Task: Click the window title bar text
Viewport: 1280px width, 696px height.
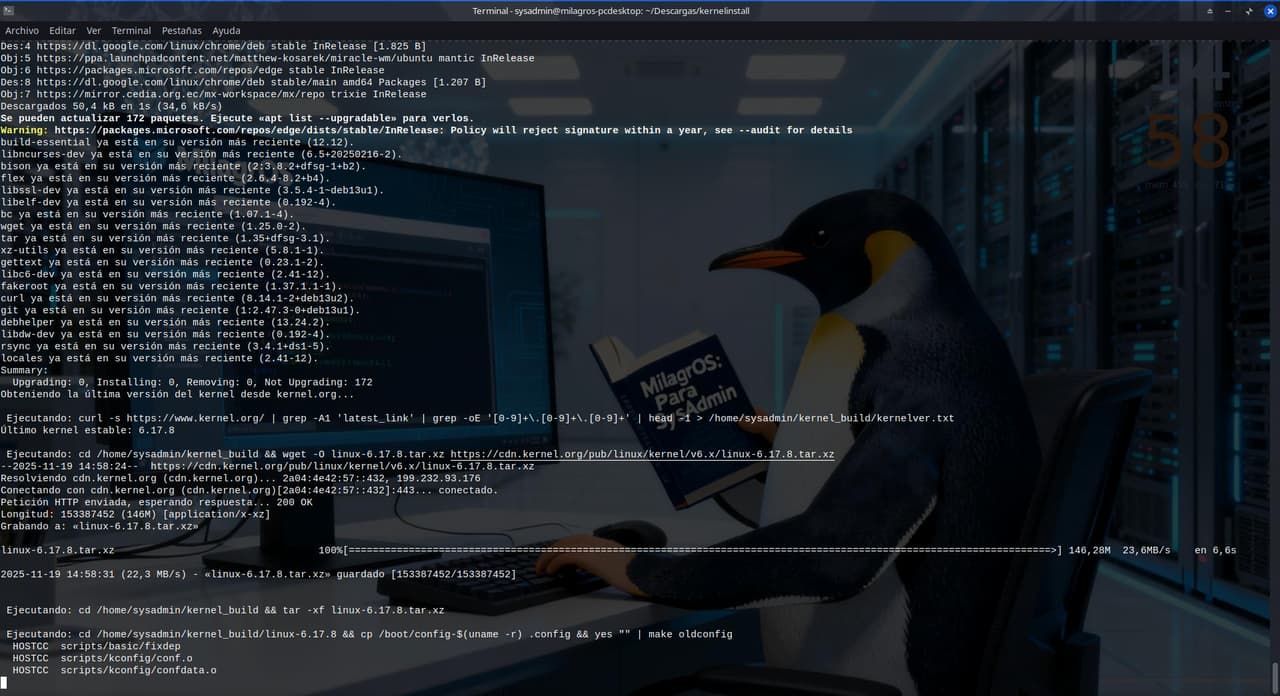Action: [639, 10]
